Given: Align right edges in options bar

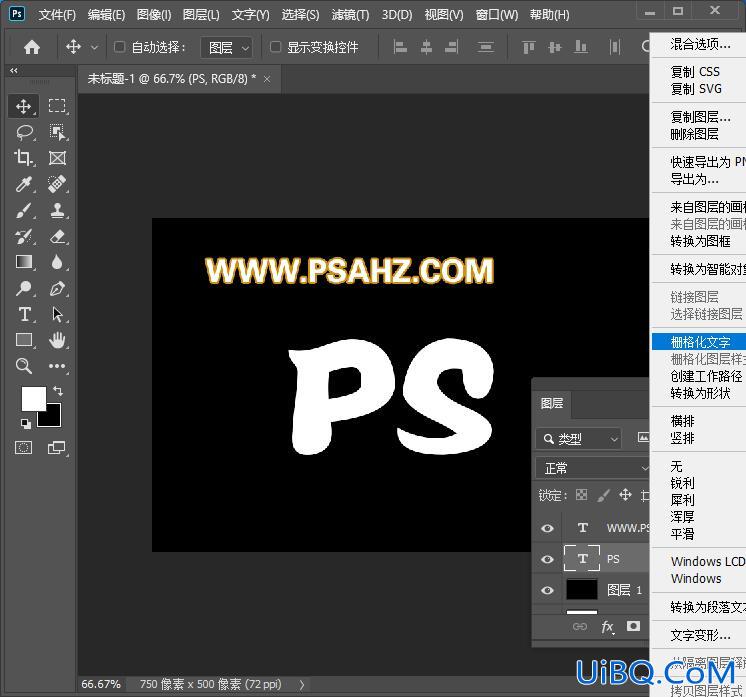Looking at the screenshot, I should pyautogui.click(x=452, y=47).
